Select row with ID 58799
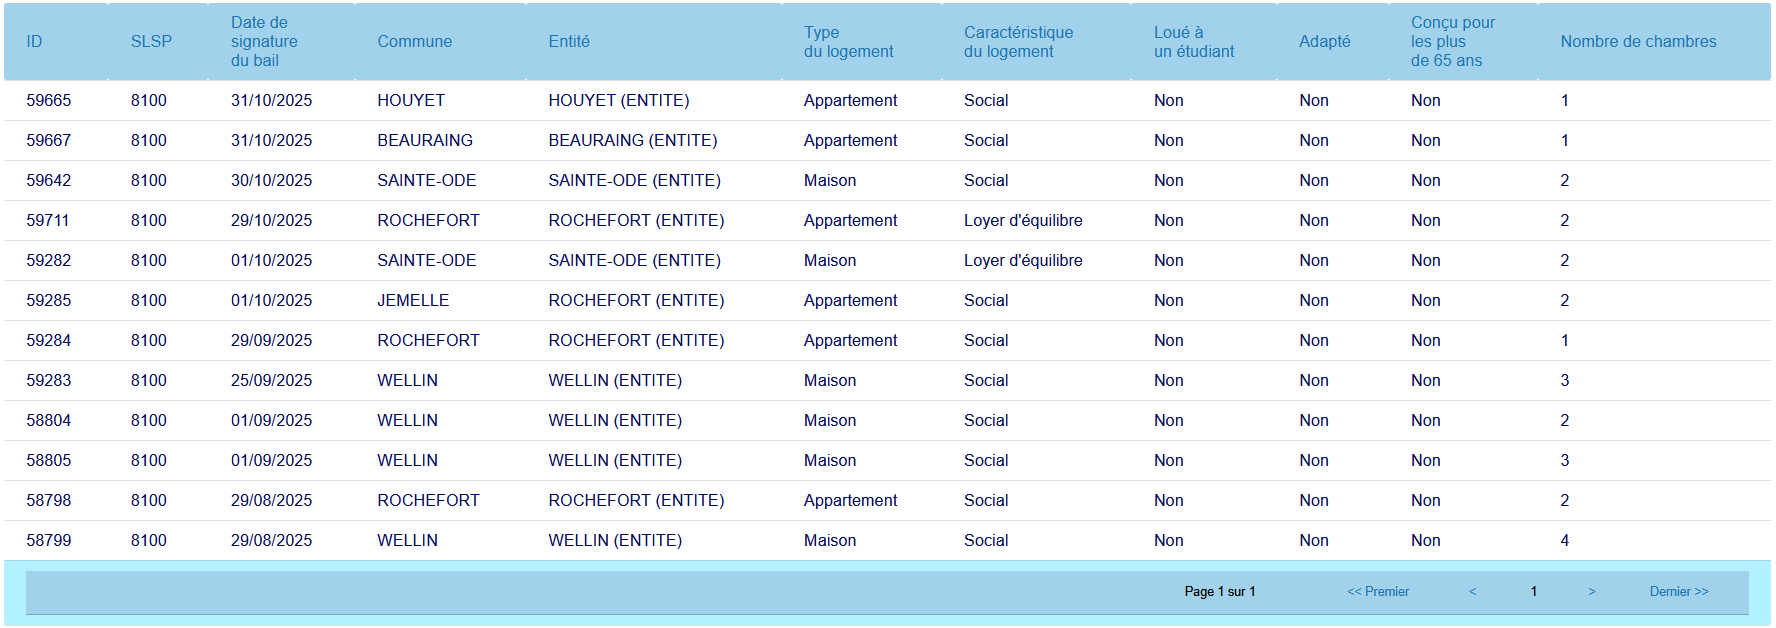Viewport: 1776px width, 628px height. pyautogui.click(x=49, y=541)
